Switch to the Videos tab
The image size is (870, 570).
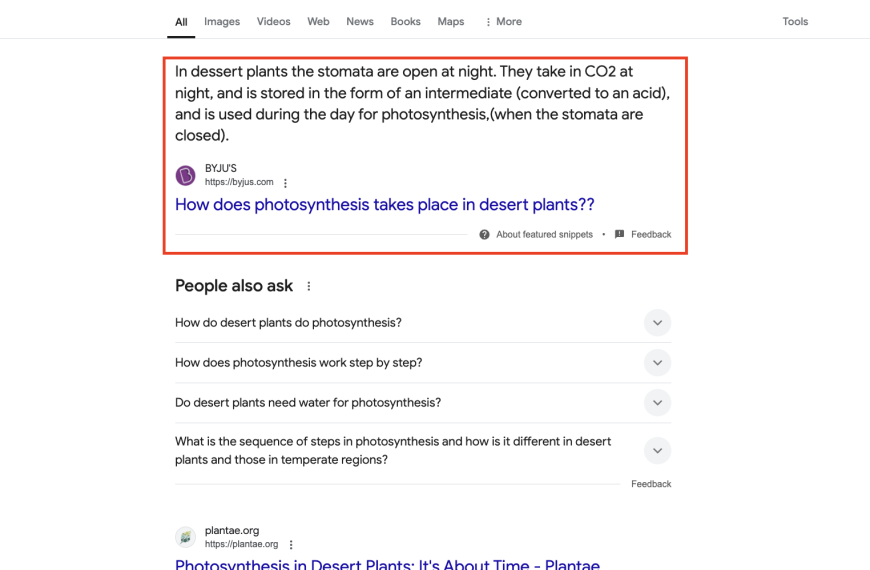(274, 22)
